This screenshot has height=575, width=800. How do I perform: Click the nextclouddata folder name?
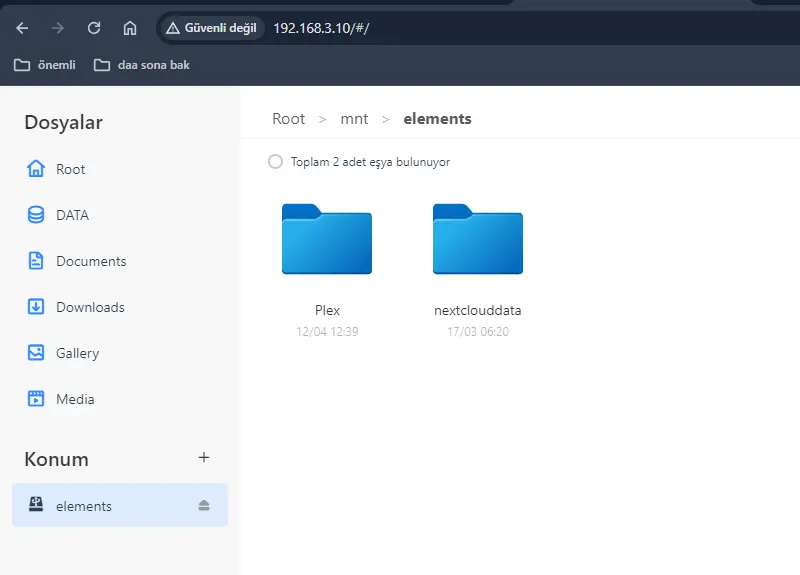pyautogui.click(x=478, y=310)
